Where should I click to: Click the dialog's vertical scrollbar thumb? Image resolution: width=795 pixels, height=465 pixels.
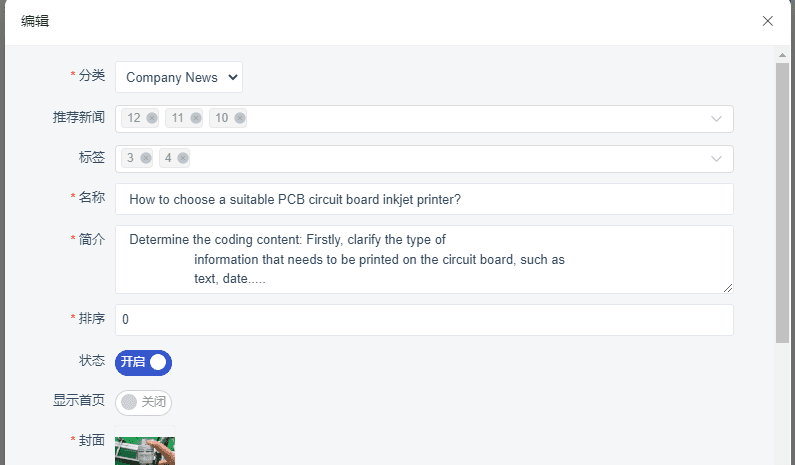(782, 203)
